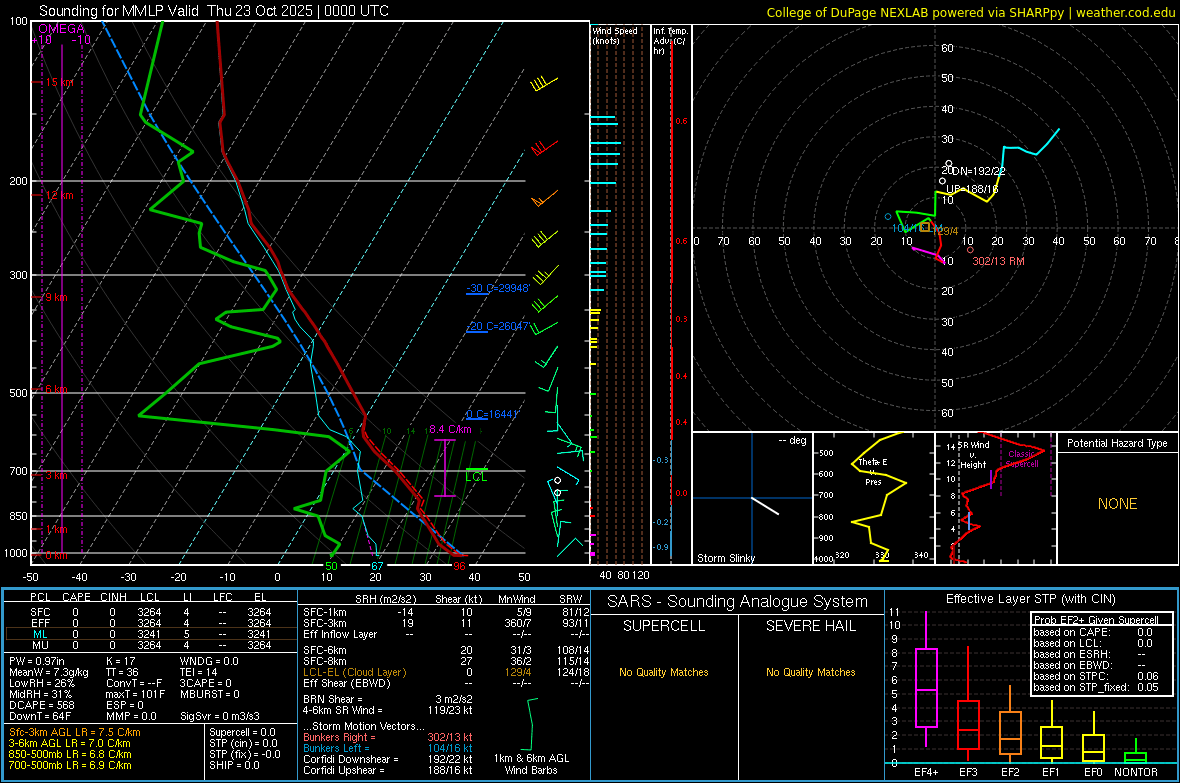Select the 15 km height marker
Image resolution: width=1180 pixels, height=783 pixels.
[59, 82]
